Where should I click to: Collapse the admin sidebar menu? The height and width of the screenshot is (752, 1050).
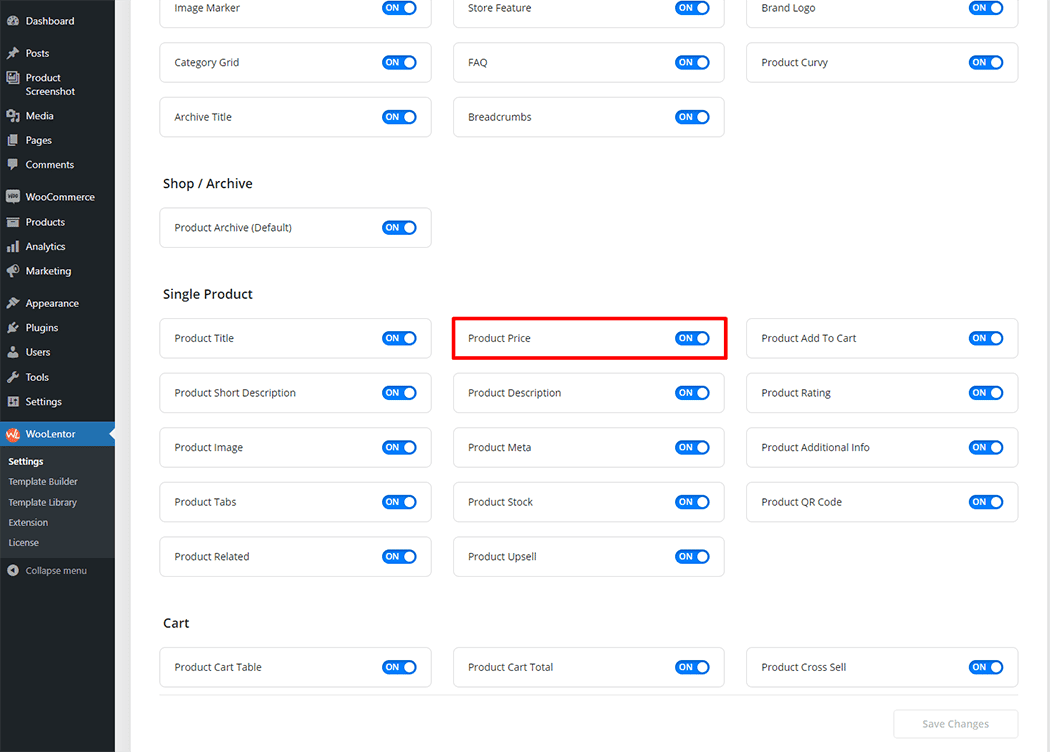coord(52,570)
